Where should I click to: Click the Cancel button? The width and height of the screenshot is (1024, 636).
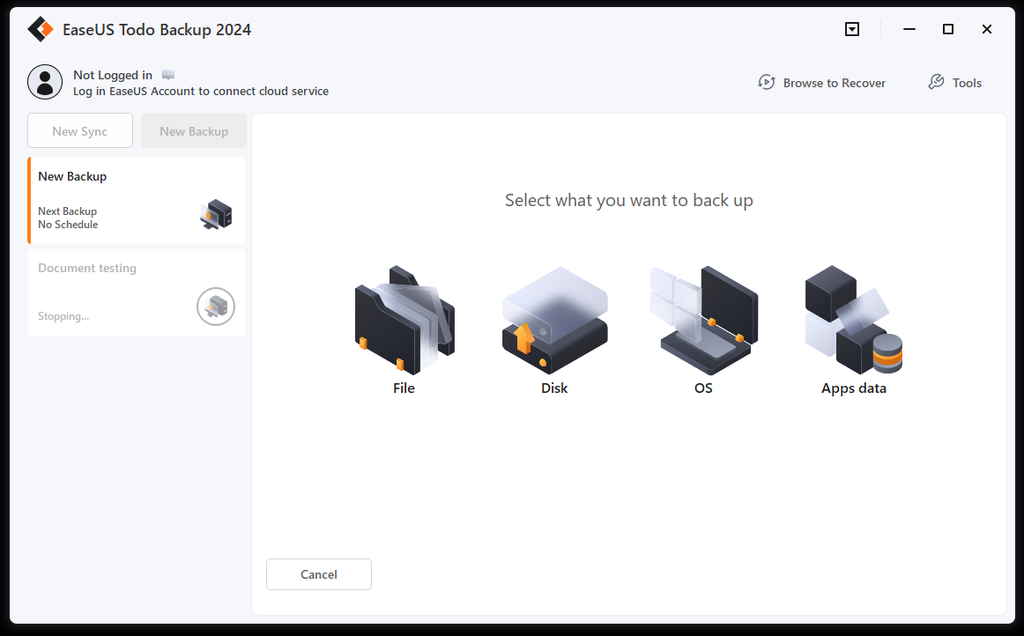(x=318, y=574)
